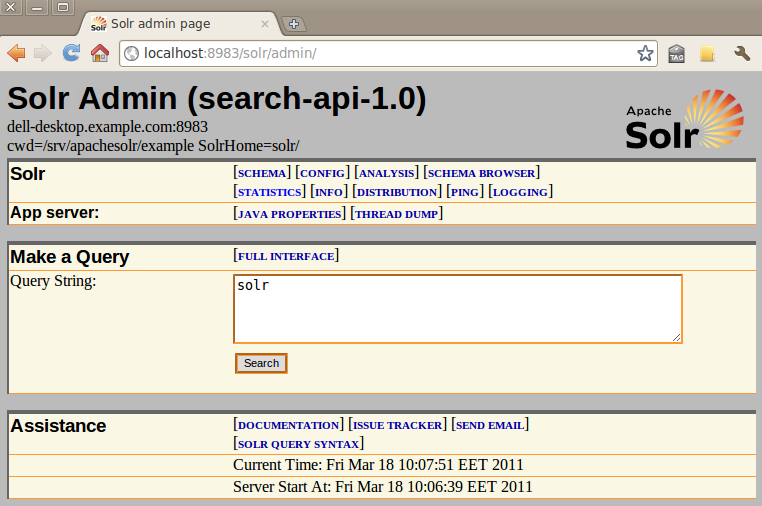
Task: Open the THREAD DUMP link
Action: point(397,214)
